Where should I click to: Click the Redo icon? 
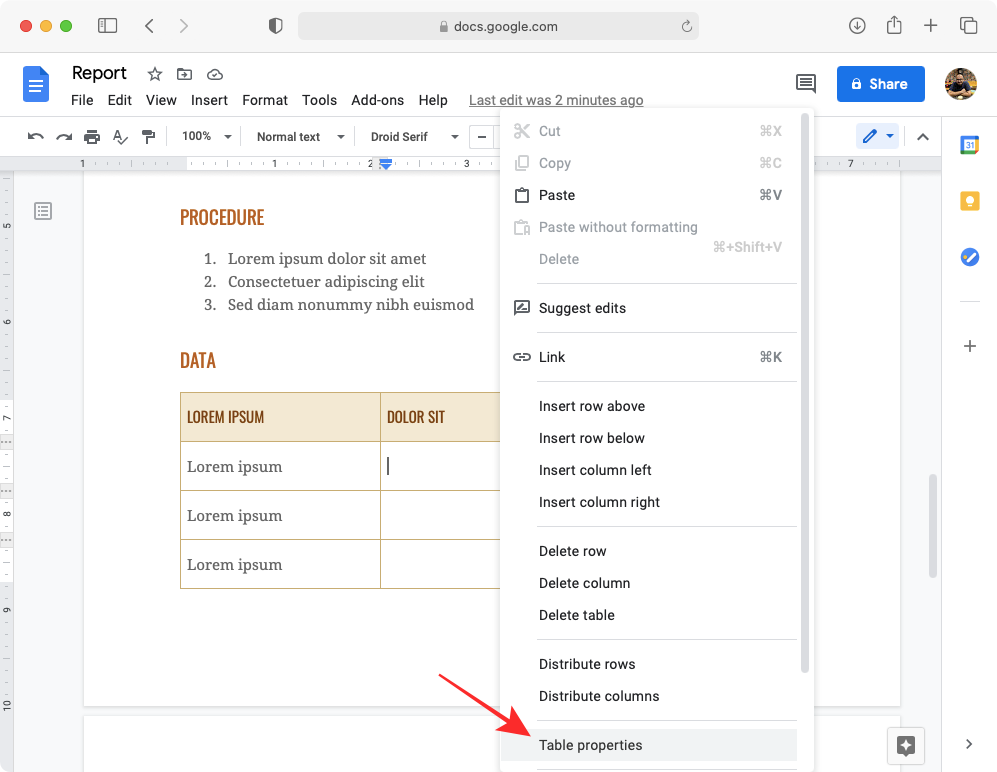point(63,136)
